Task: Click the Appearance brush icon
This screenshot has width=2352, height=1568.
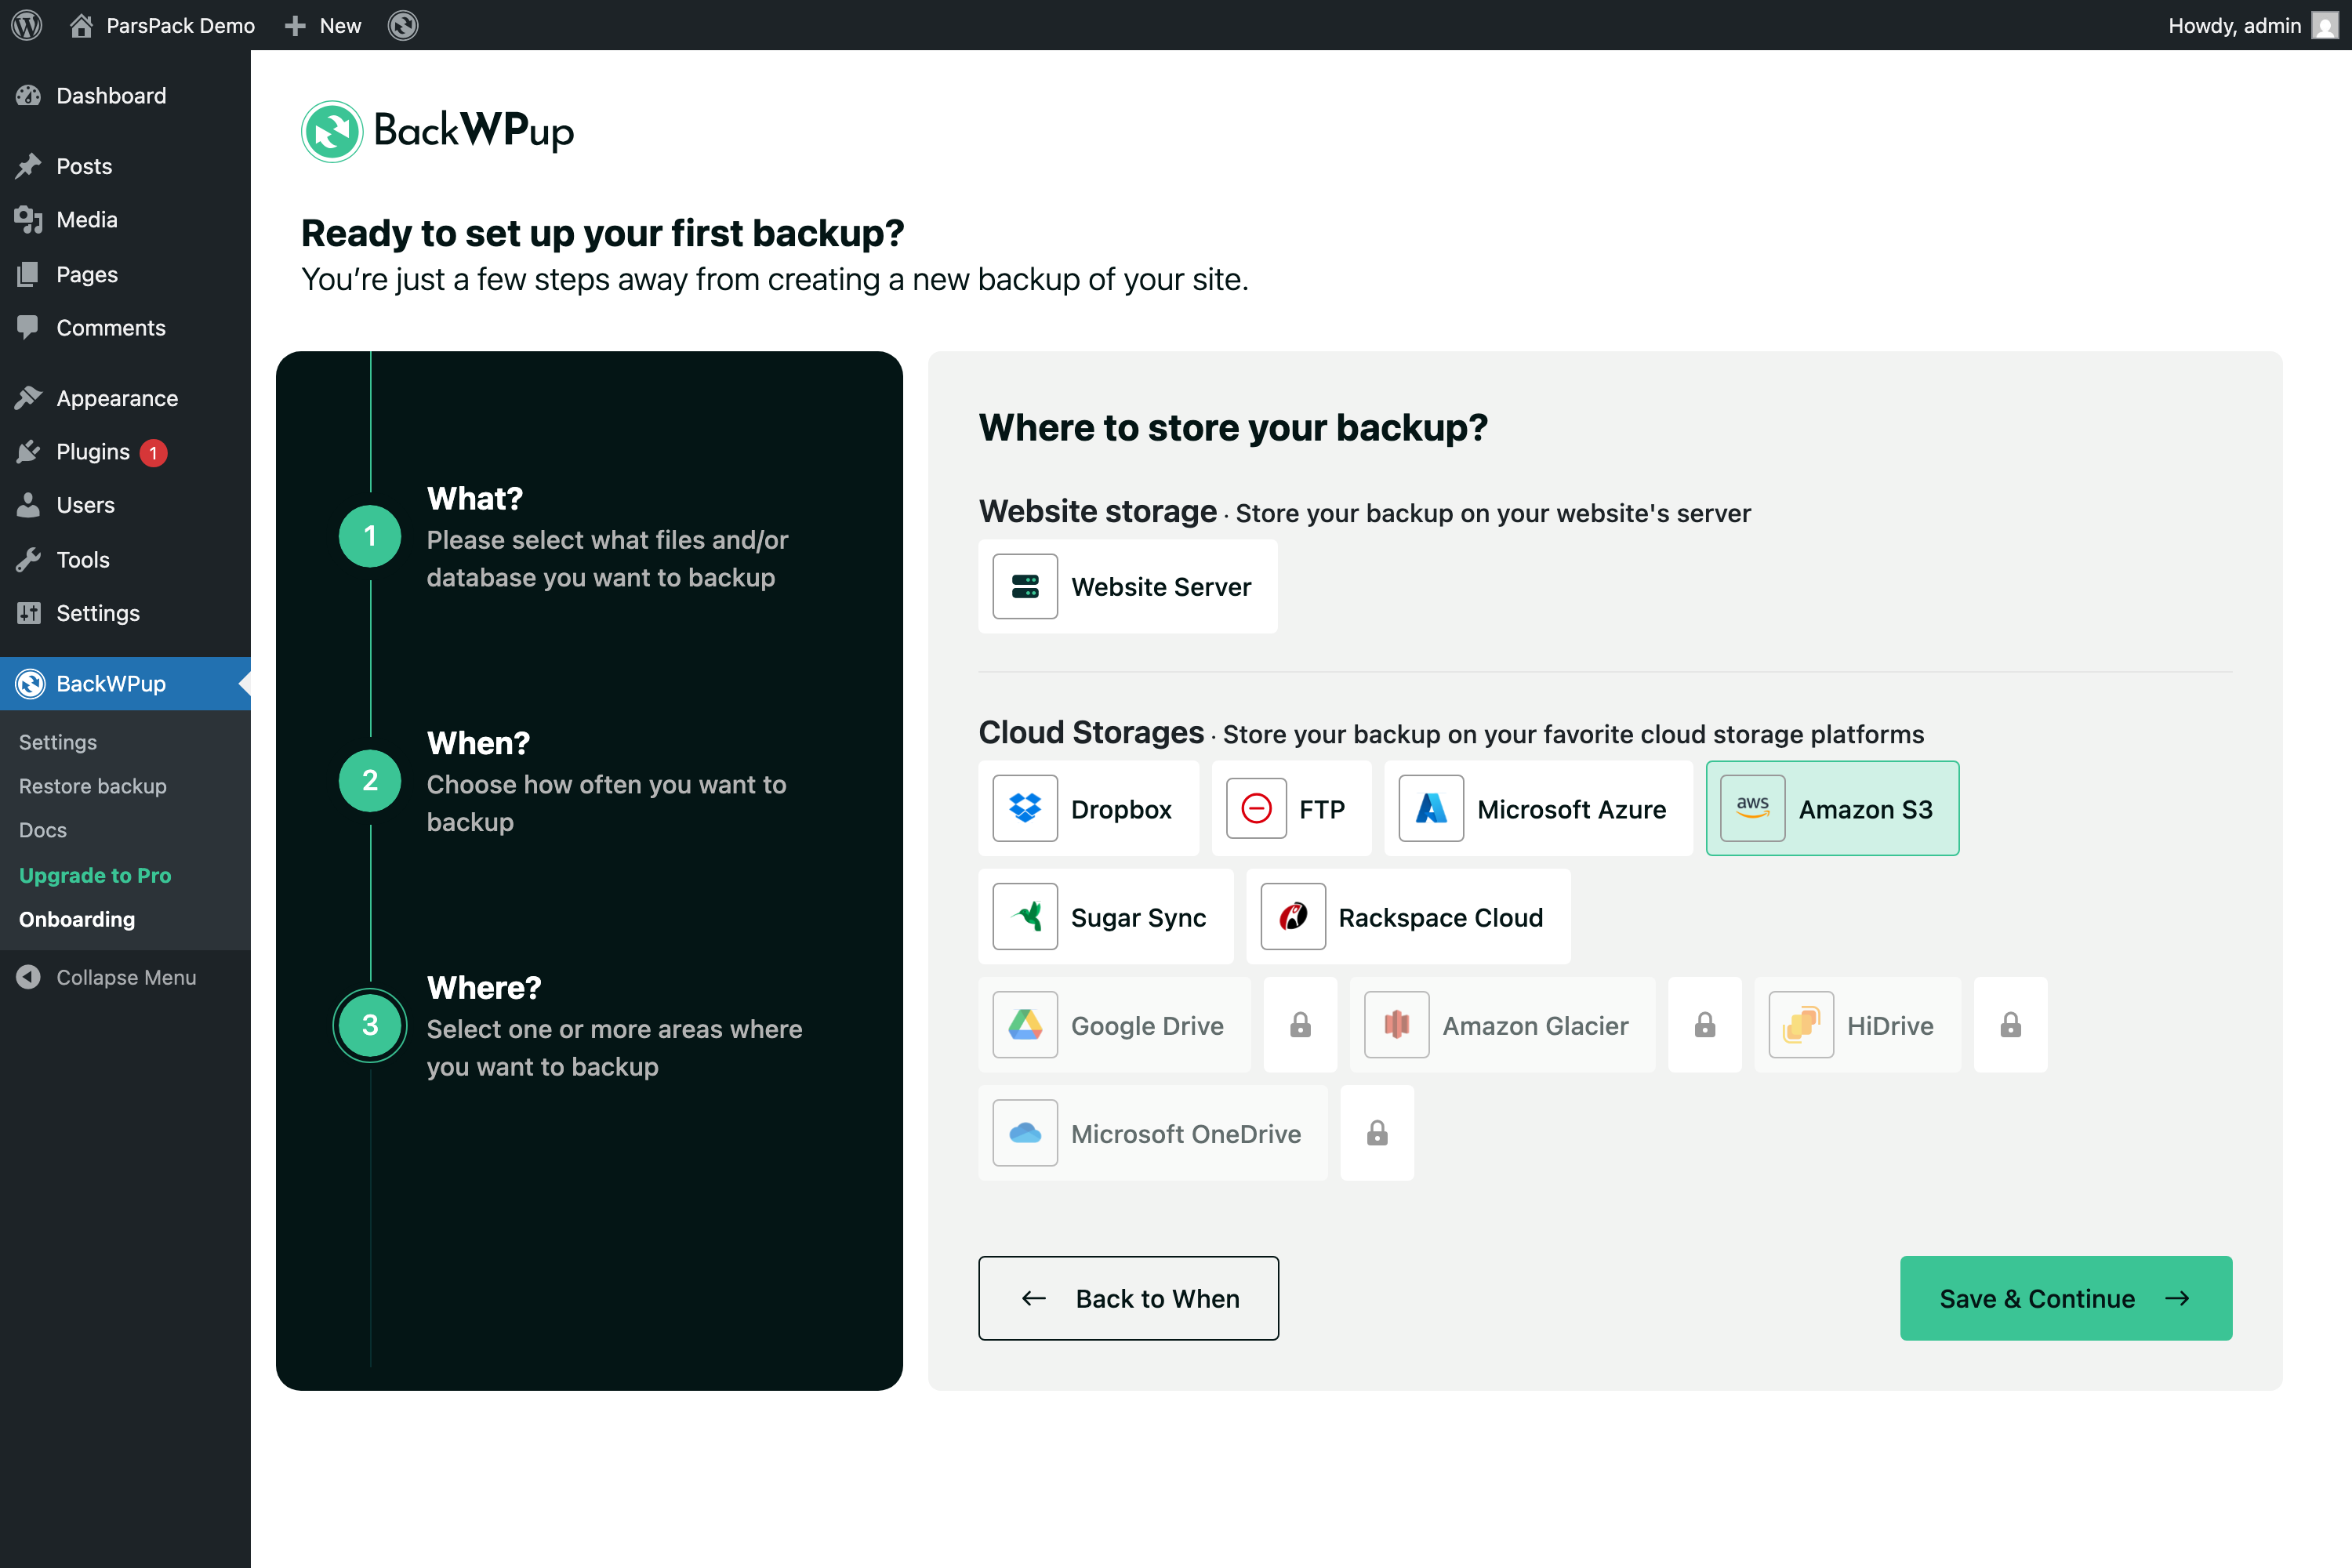Action: coord(28,398)
